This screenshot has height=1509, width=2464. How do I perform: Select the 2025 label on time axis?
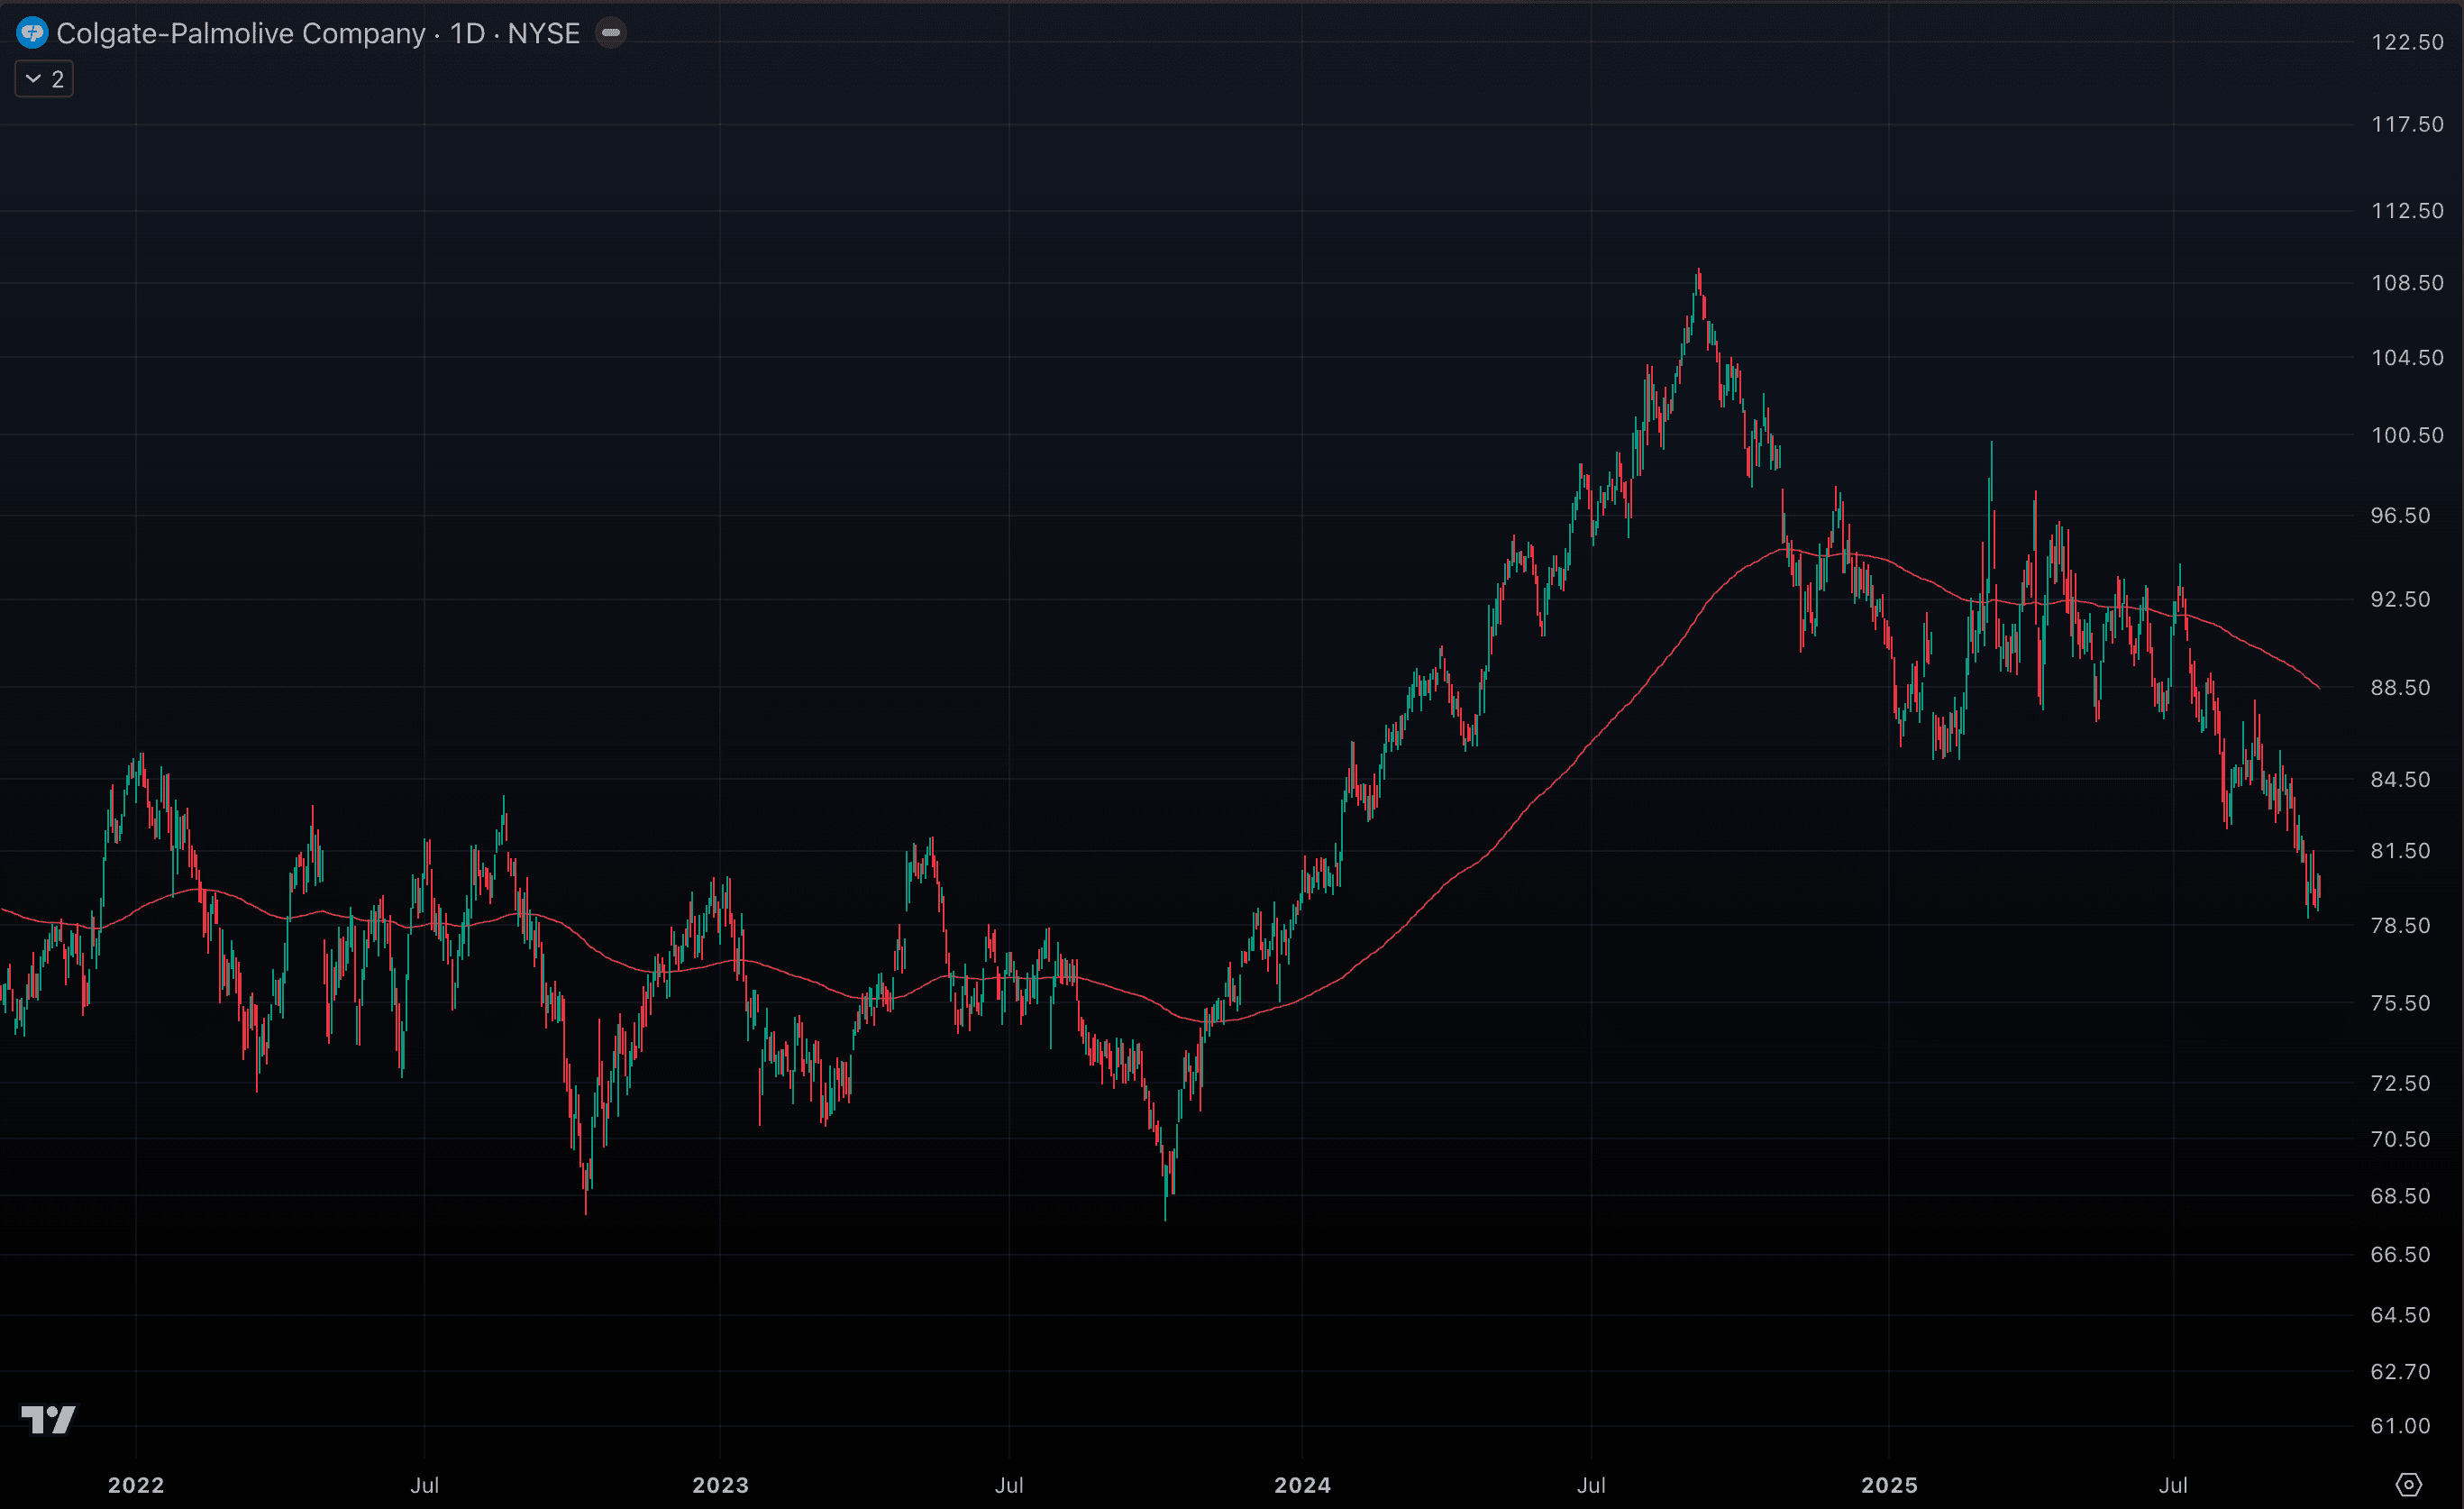1892,1486
